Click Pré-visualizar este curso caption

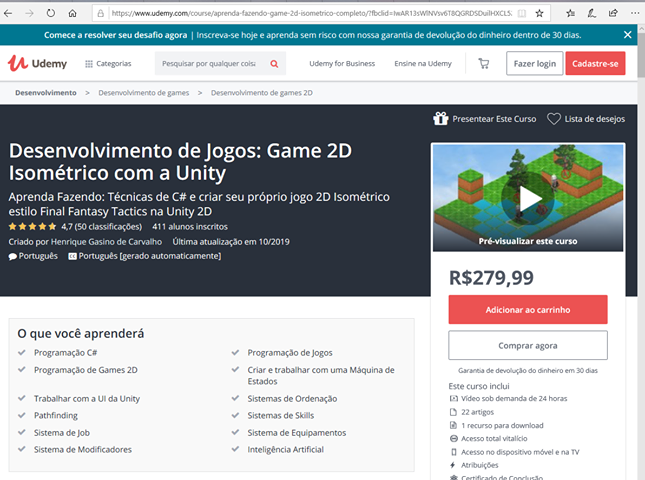pyautogui.click(x=528, y=241)
